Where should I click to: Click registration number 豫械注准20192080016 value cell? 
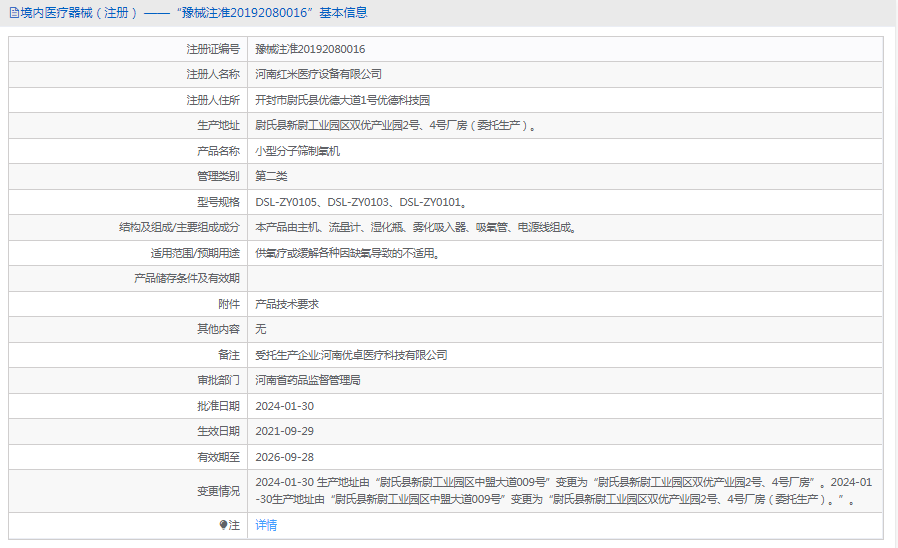click(x=310, y=49)
